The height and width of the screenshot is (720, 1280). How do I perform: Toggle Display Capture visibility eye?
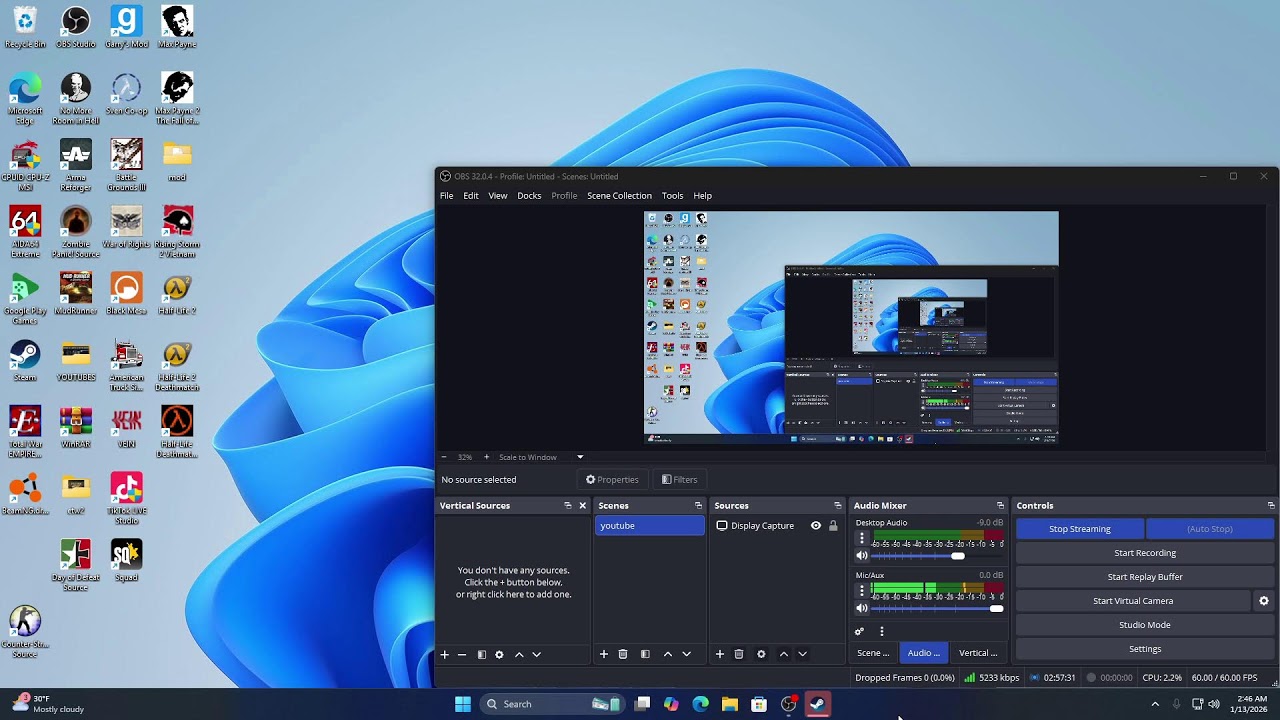[x=816, y=526]
